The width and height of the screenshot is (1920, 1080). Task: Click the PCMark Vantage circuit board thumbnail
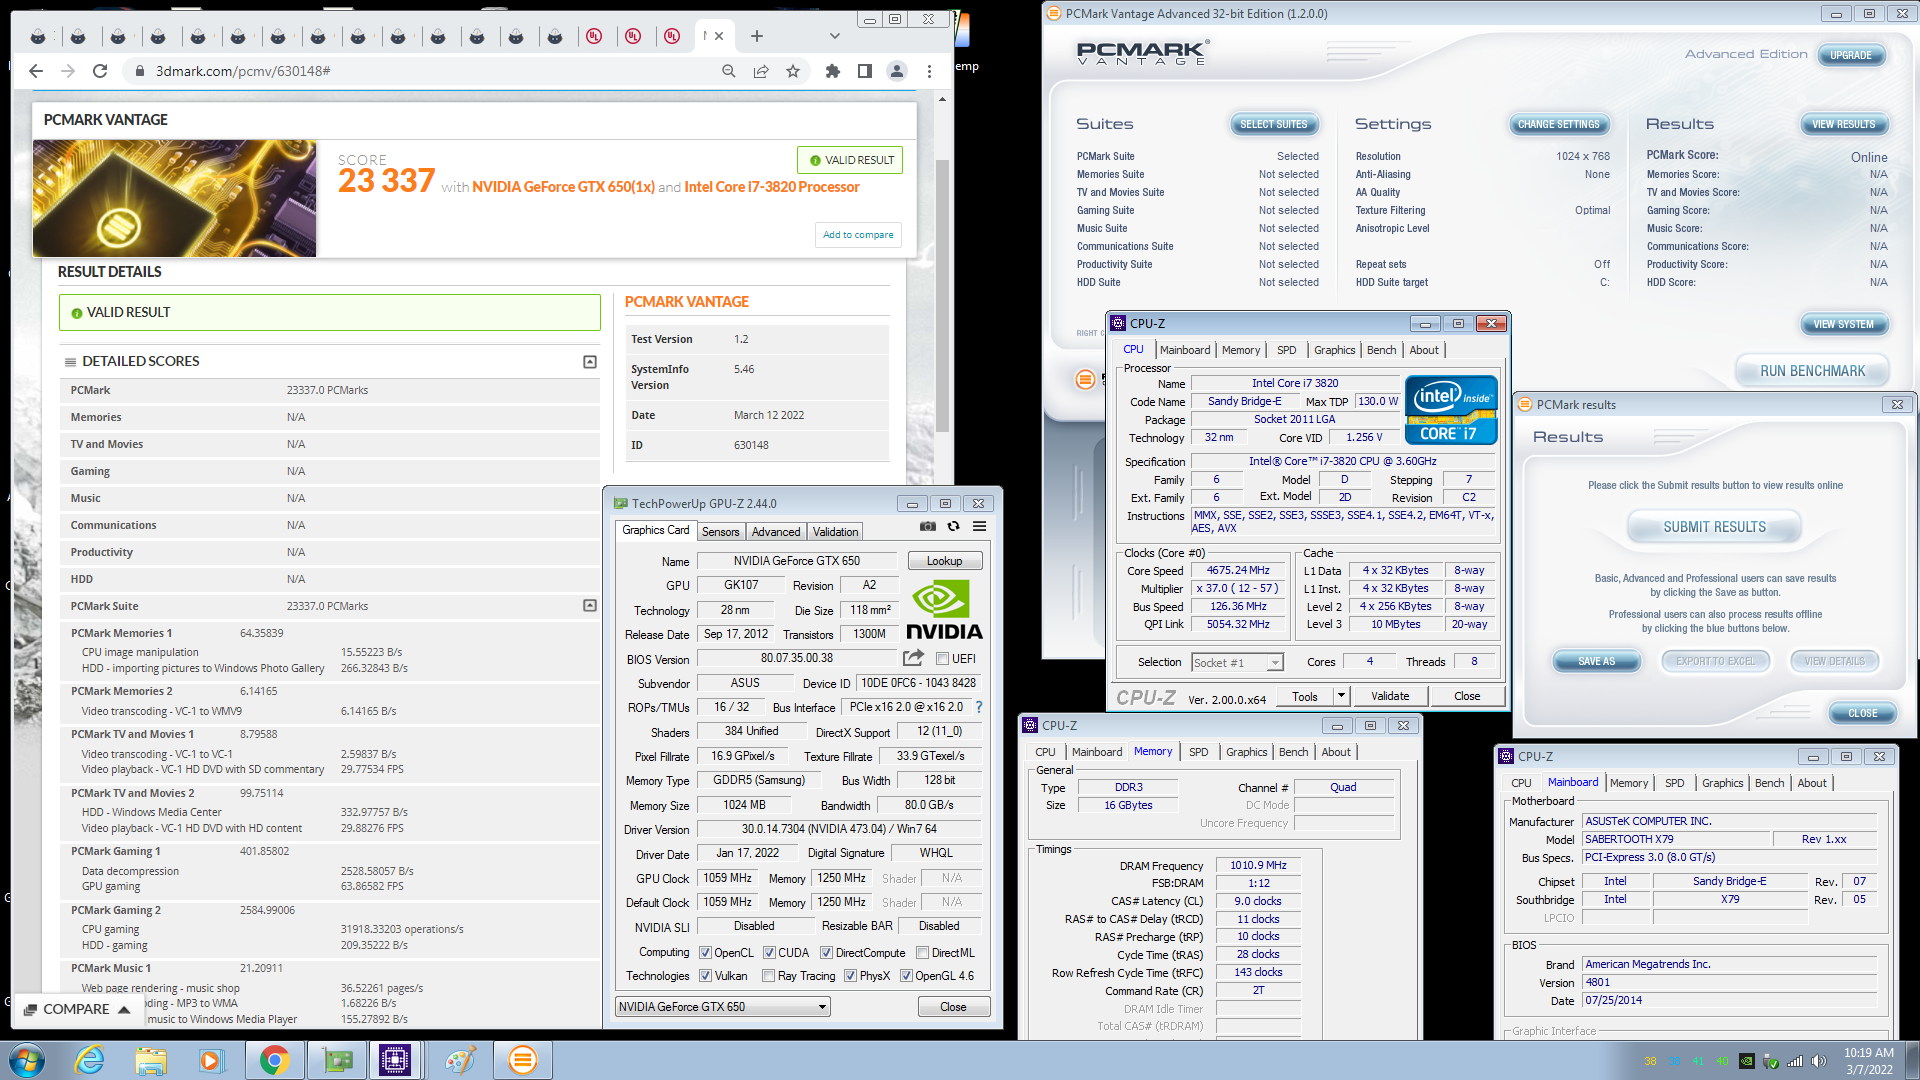tap(175, 198)
